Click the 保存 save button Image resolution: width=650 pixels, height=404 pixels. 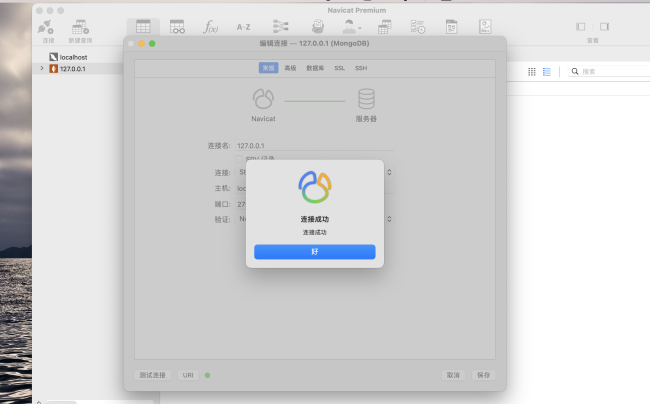click(483, 375)
